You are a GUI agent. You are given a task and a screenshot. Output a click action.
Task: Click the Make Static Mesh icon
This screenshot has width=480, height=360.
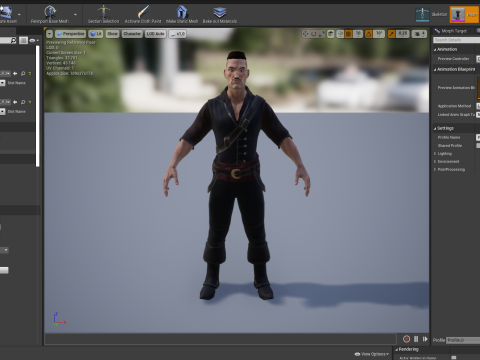tap(182, 12)
